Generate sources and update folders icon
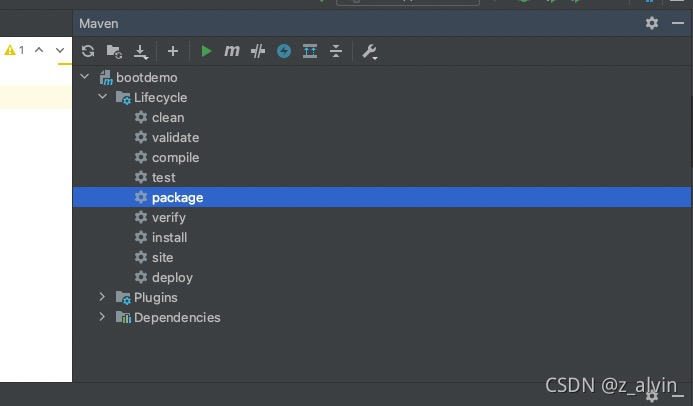This screenshot has width=693, height=406. (x=114, y=51)
